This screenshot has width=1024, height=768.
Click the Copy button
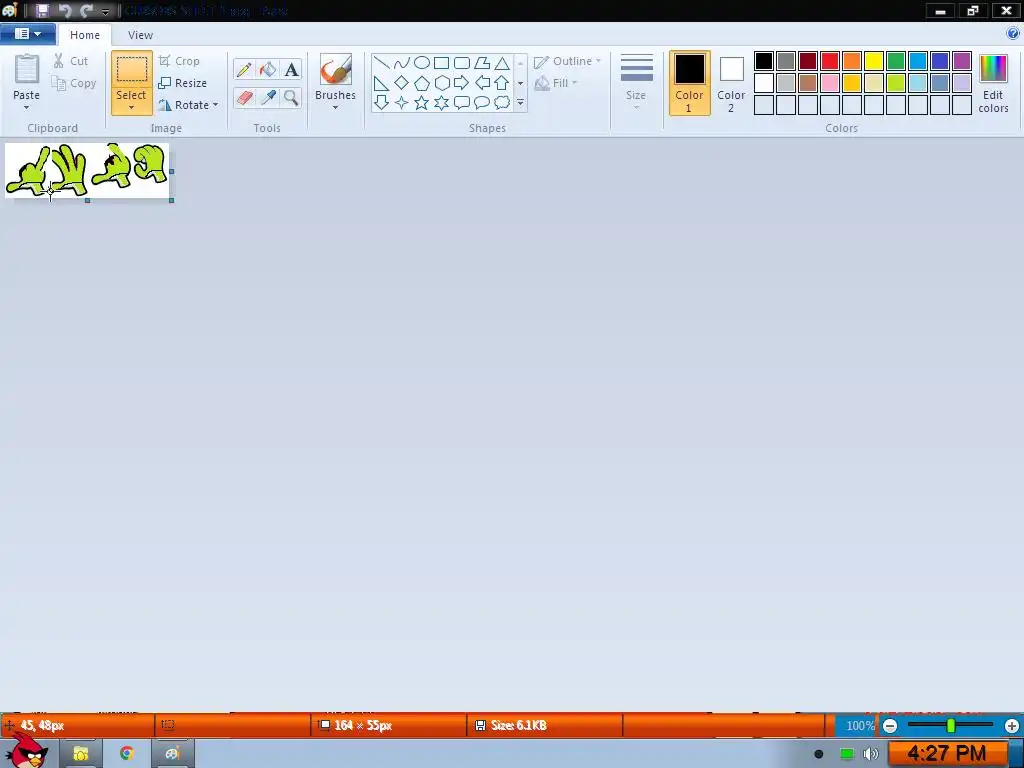tap(74, 83)
